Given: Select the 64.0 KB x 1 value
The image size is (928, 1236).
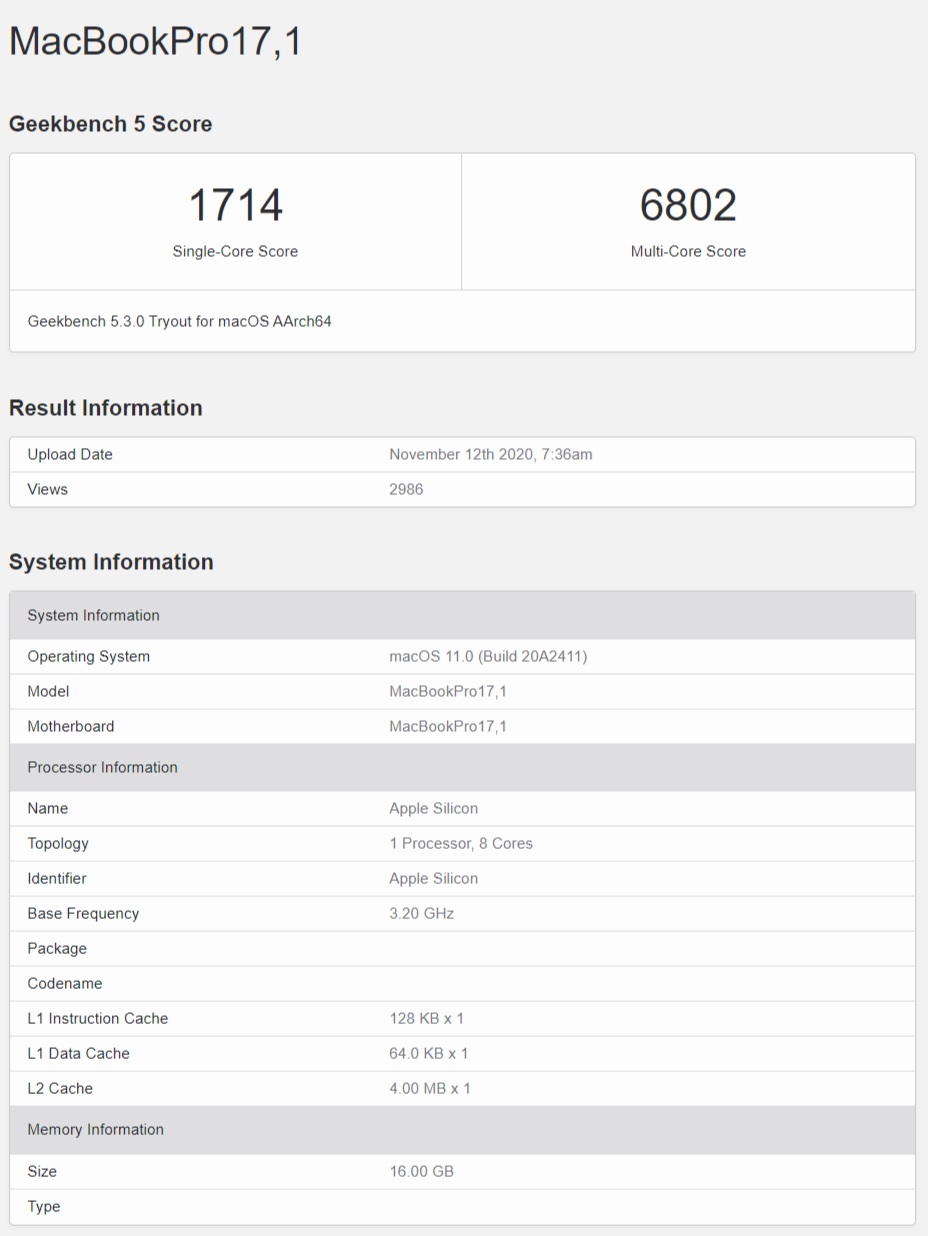Looking at the screenshot, I should click(x=429, y=1053).
